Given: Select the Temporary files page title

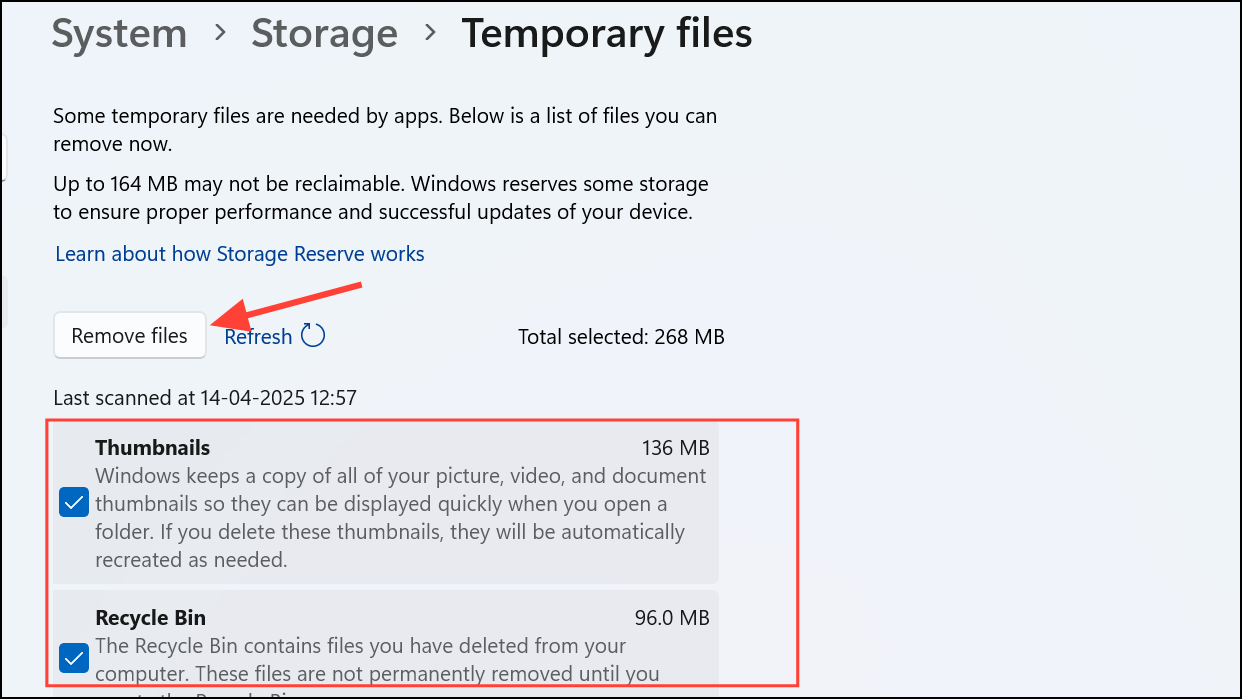Looking at the screenshot, I should point(606,33).
